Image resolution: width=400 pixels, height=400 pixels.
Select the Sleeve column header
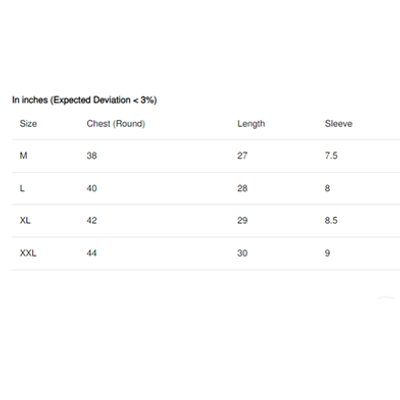[339, 124]
